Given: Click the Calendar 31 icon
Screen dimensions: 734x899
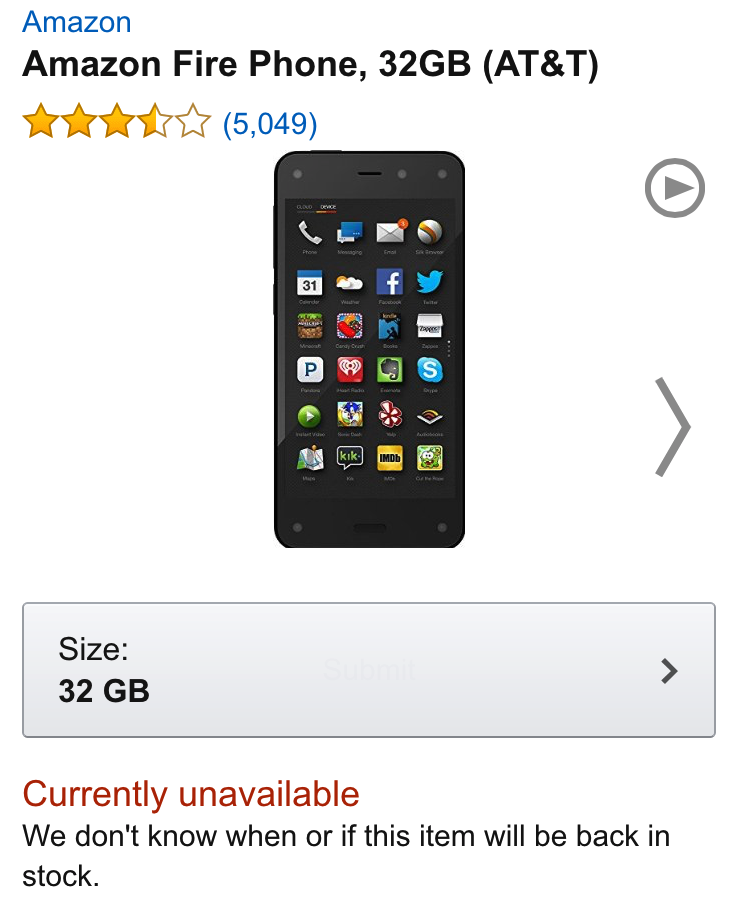Looking at the screenshot, I should pyautogui.click(x=310, y=281).
